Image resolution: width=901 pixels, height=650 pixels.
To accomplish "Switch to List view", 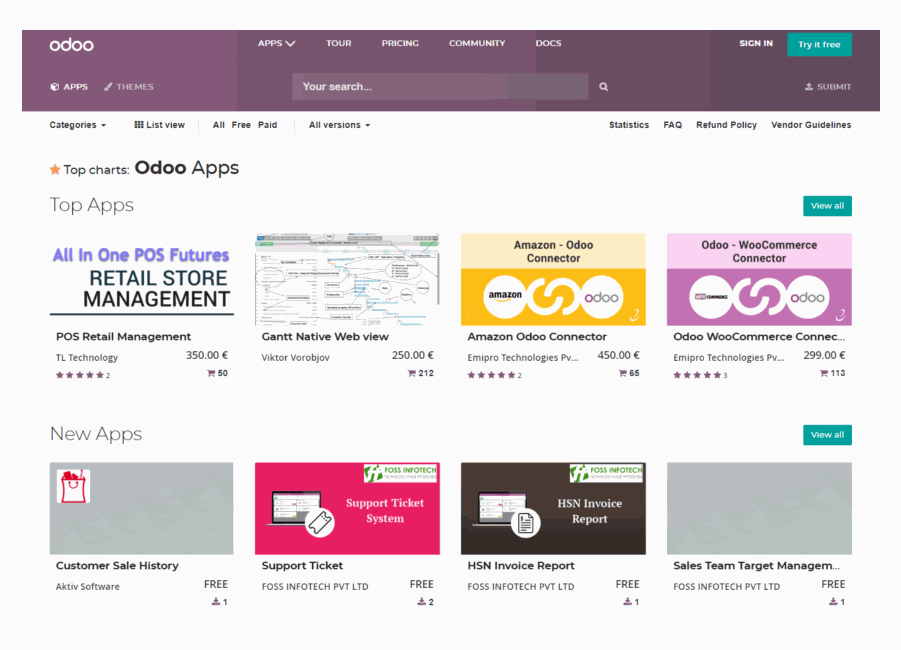I will 159,125.
